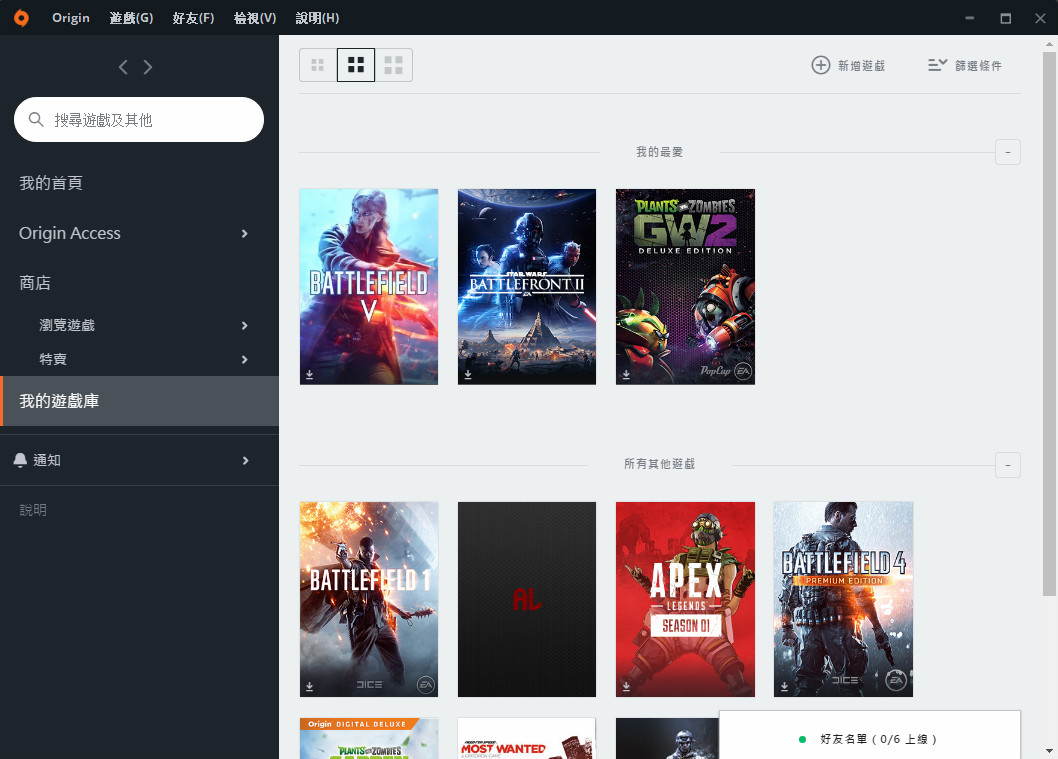Click download icon on Battlefront II

pyautogui.click(x=468, y=374)
